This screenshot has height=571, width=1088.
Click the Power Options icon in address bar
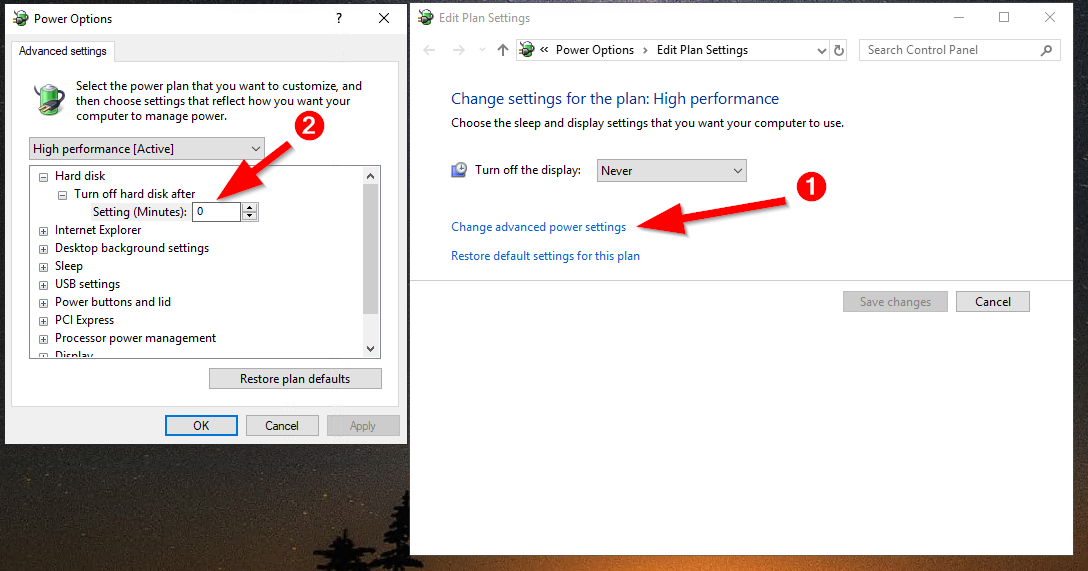(527, 50)
